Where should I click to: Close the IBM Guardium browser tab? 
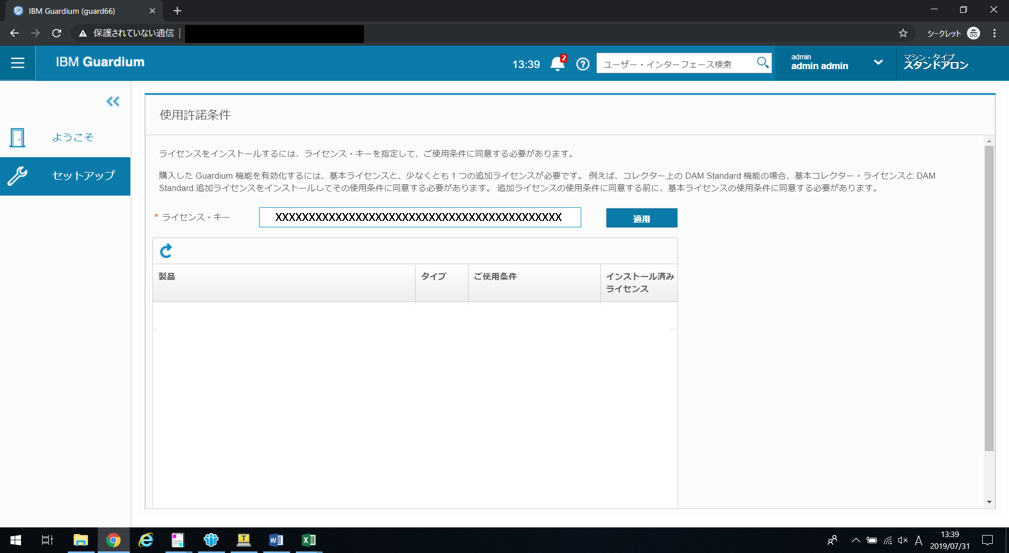click(152, 10)
